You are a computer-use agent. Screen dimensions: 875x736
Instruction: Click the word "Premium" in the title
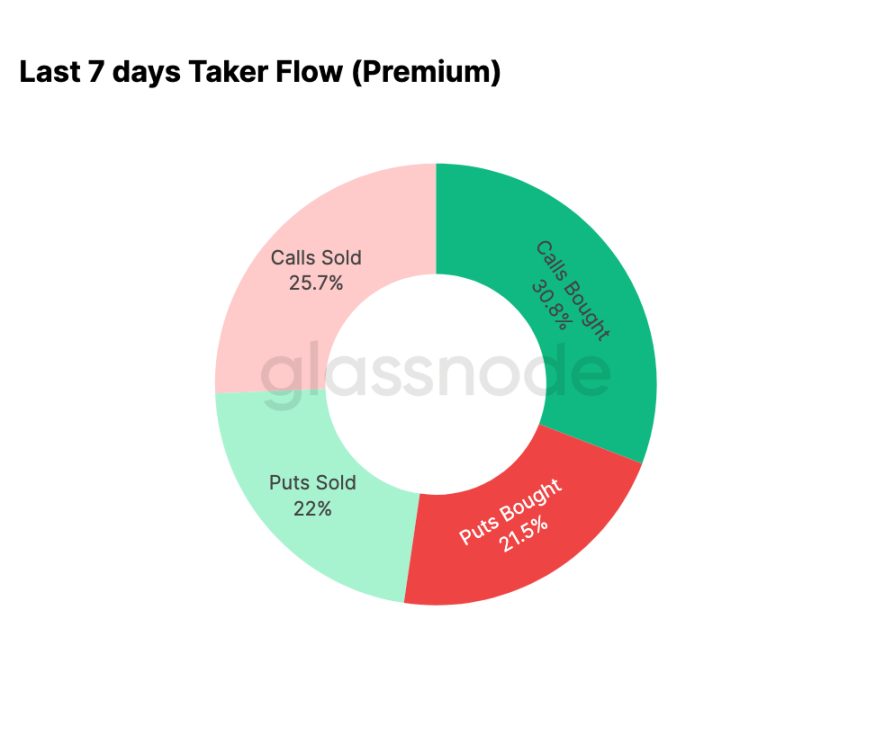tap(424, 72)
